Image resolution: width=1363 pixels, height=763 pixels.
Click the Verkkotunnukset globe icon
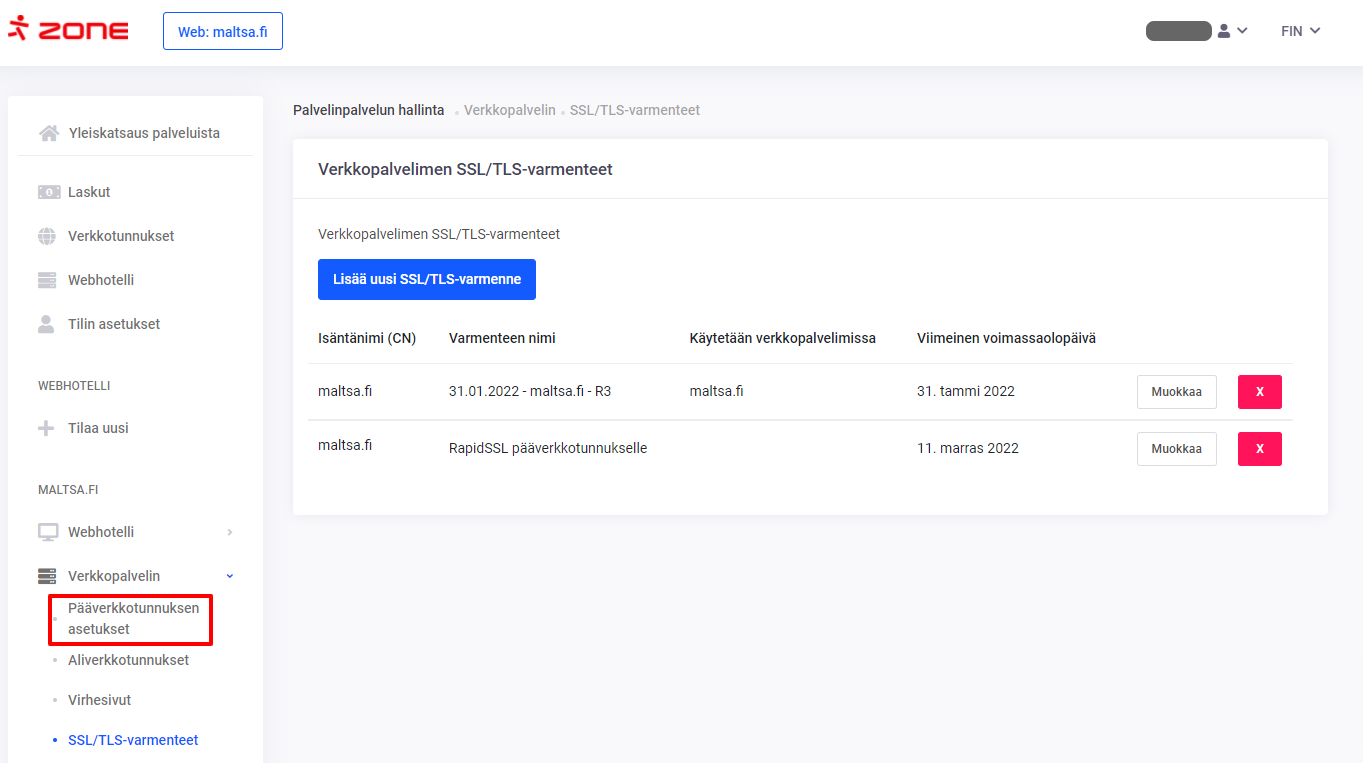[47, 236]
